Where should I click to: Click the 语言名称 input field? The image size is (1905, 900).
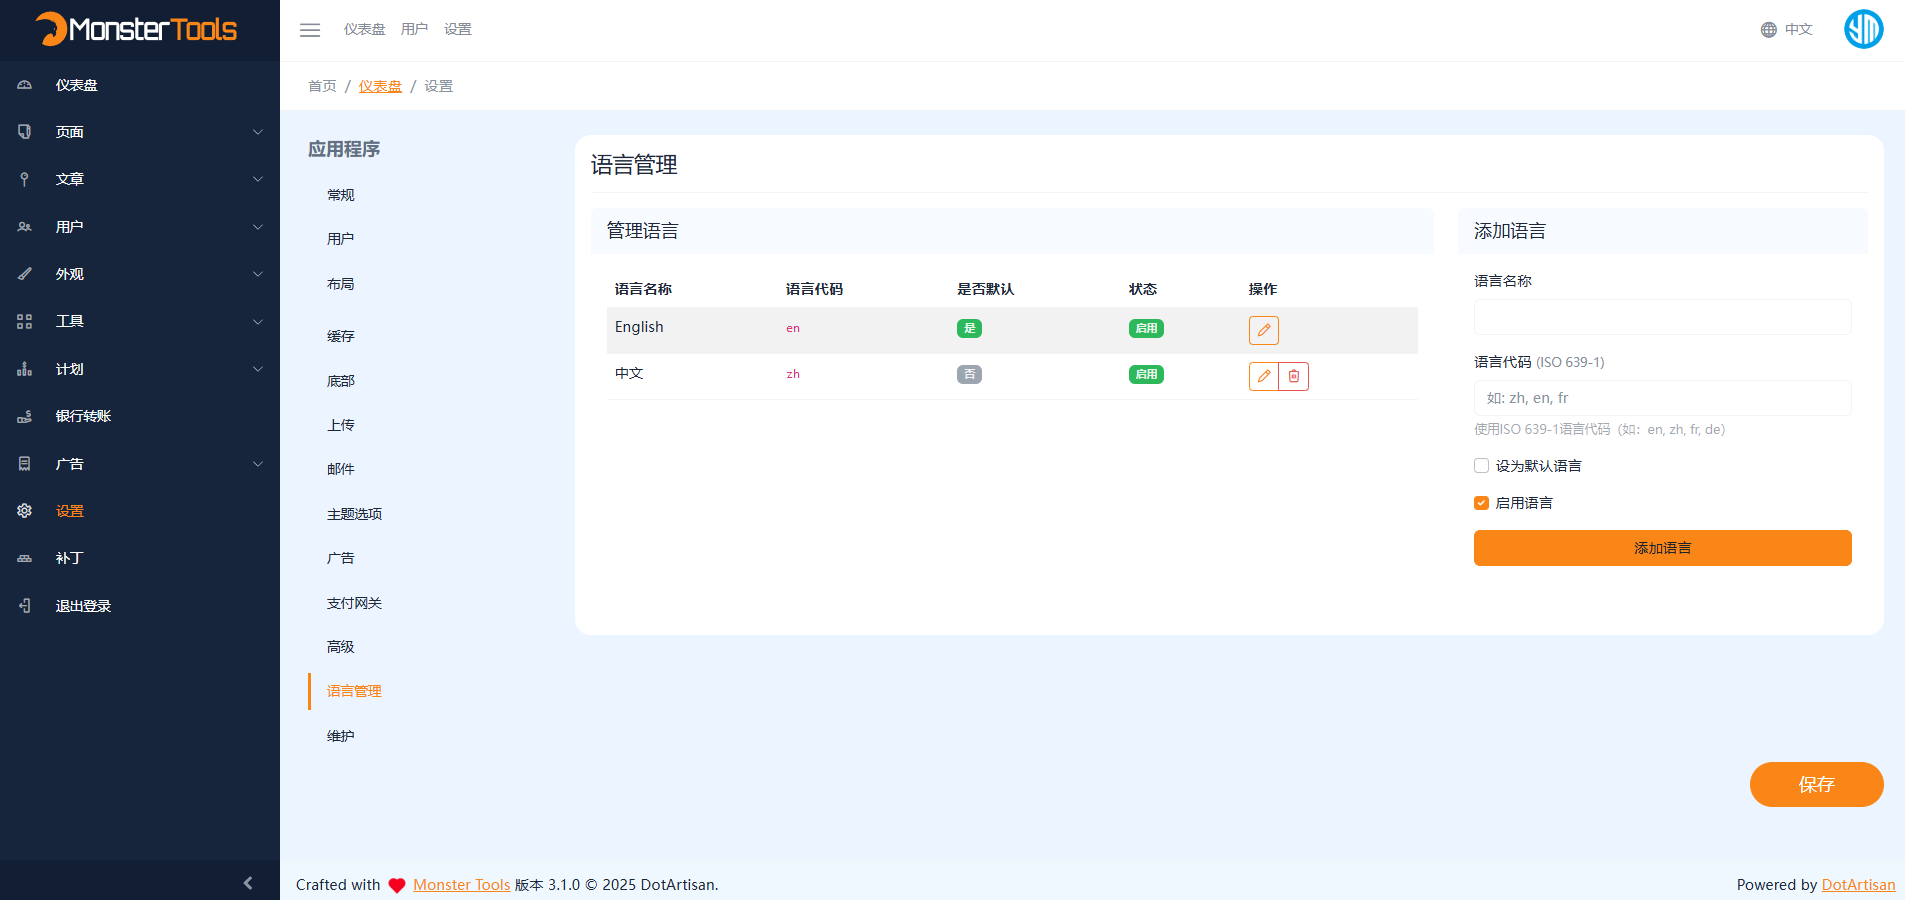[1661, 316]
